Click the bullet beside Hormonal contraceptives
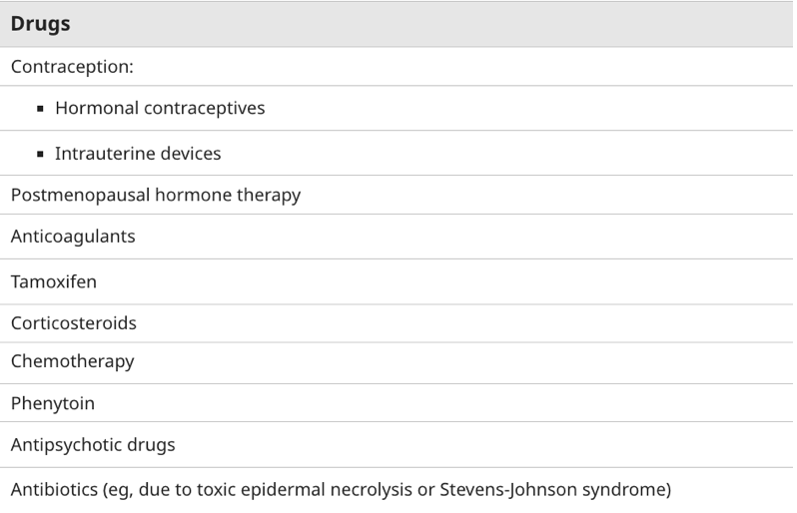The width and height of the screenshot is (797, 513). coord(40,109)
